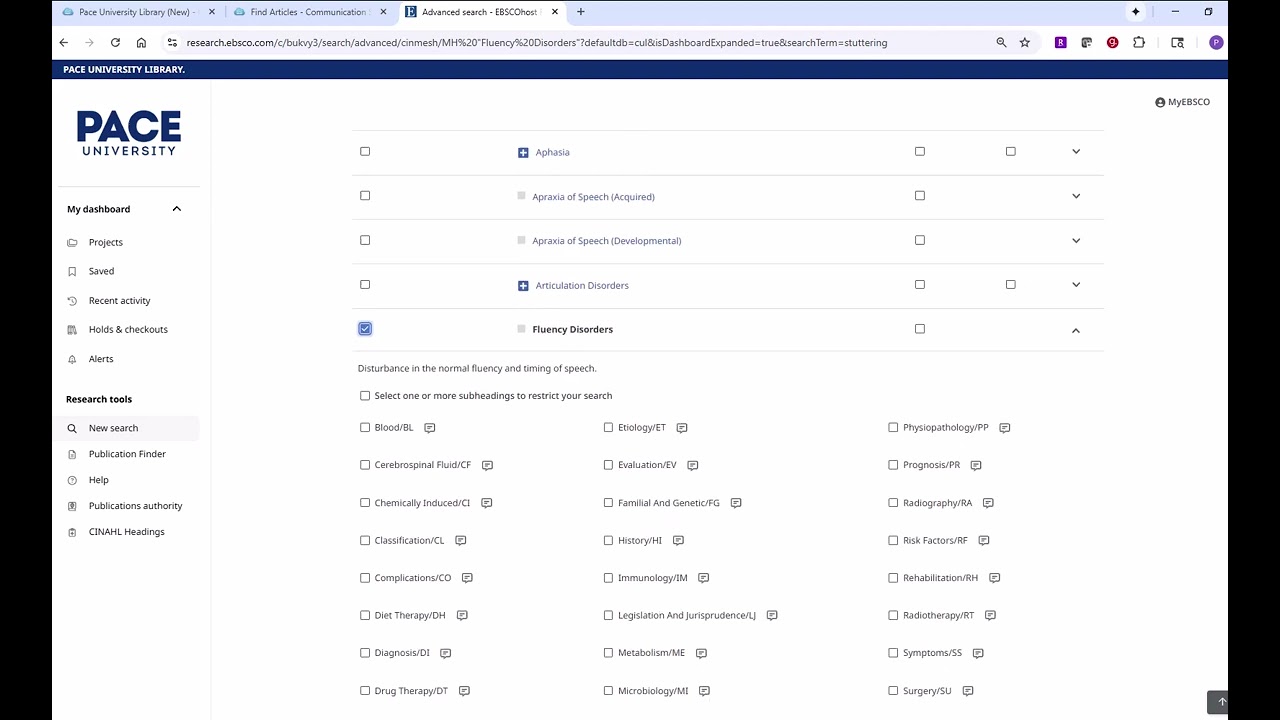Uncheck the Fluency Disorders heading checkbox
The width and height of the screenshot is (1280, 720).
pos(365,329)
